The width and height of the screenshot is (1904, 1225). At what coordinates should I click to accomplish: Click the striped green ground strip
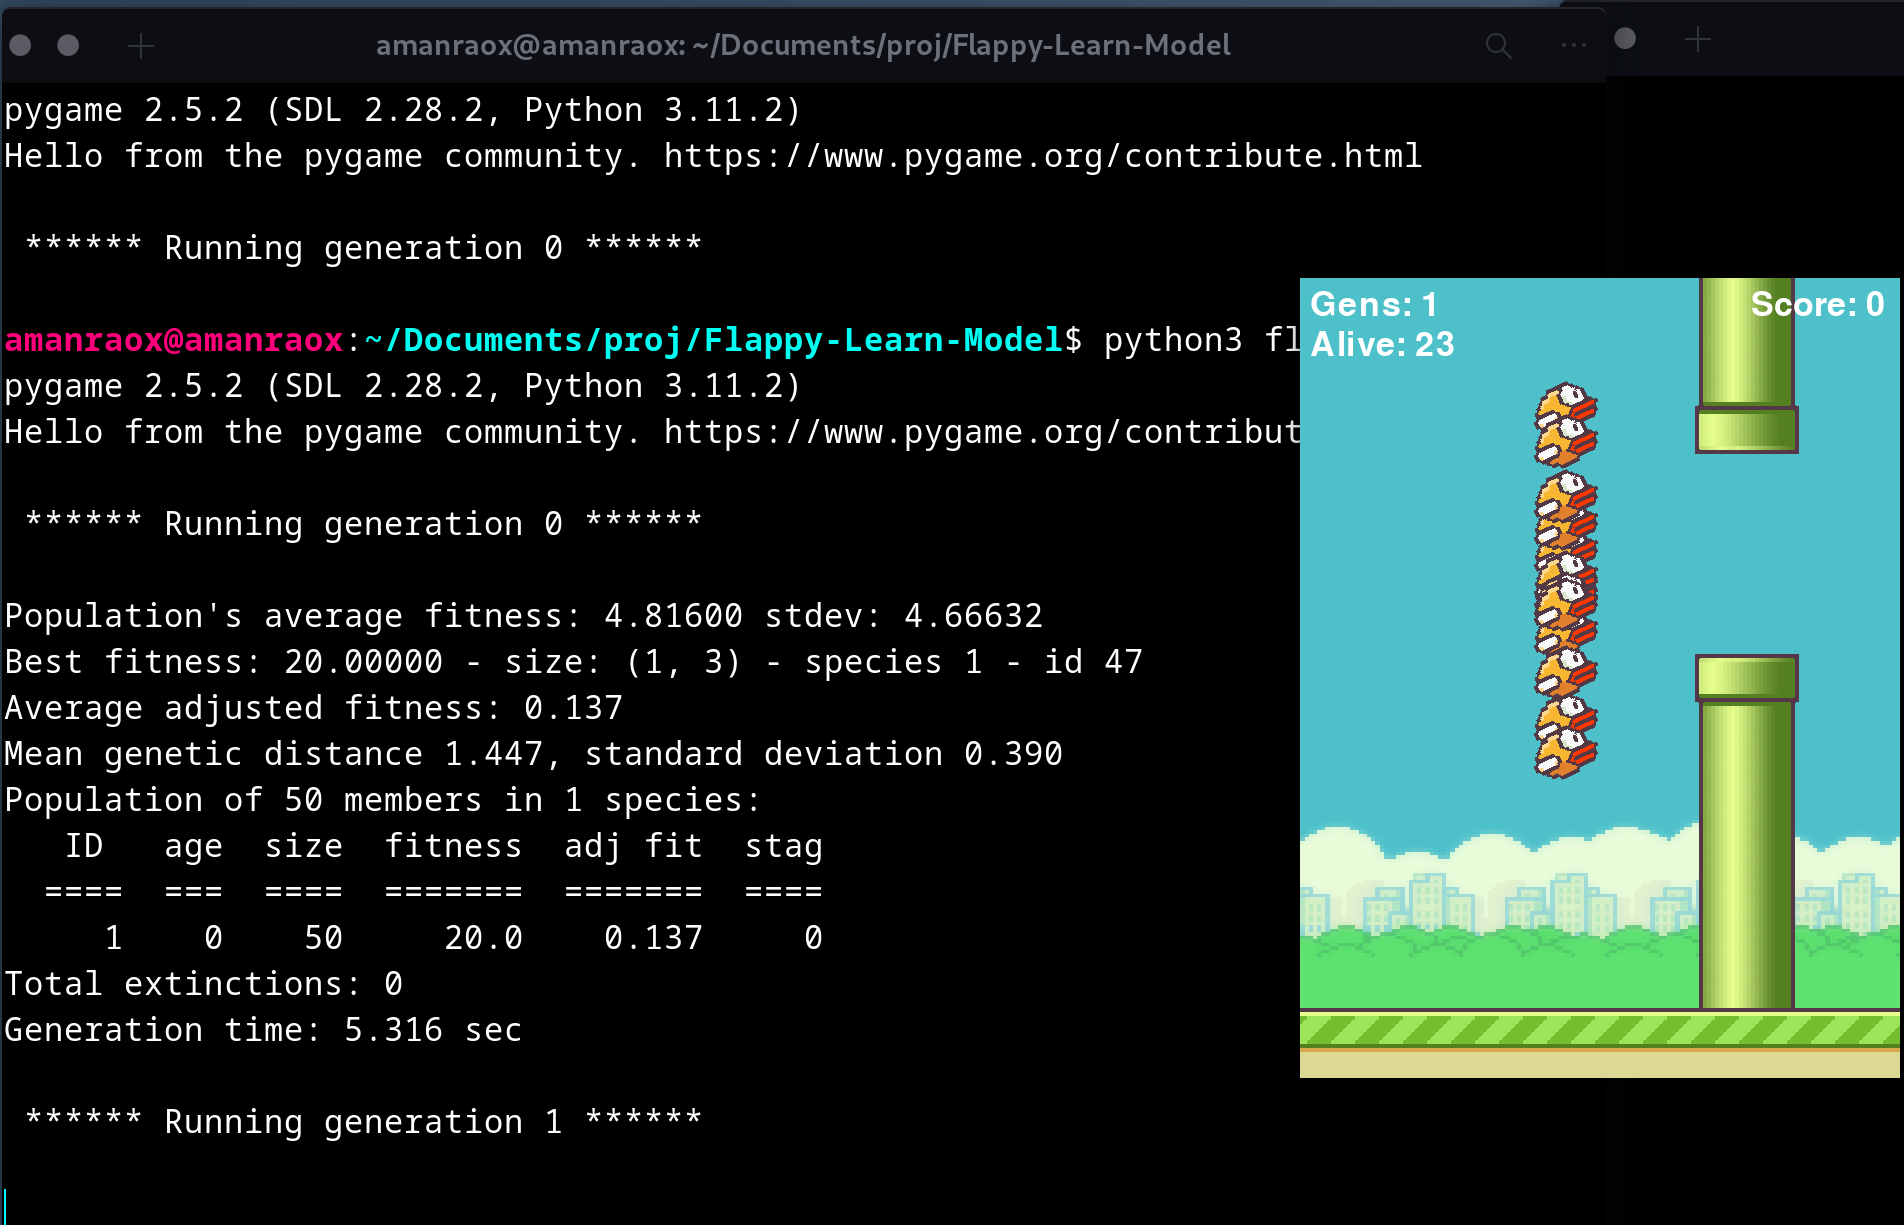point(1598,1030)
